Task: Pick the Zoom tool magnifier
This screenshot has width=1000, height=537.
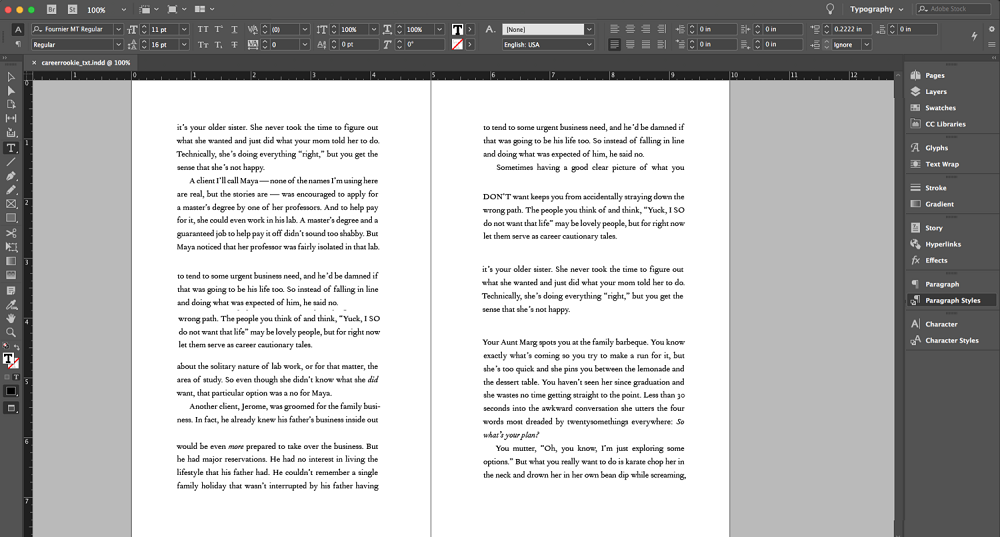Action: (x=11, y=332)
